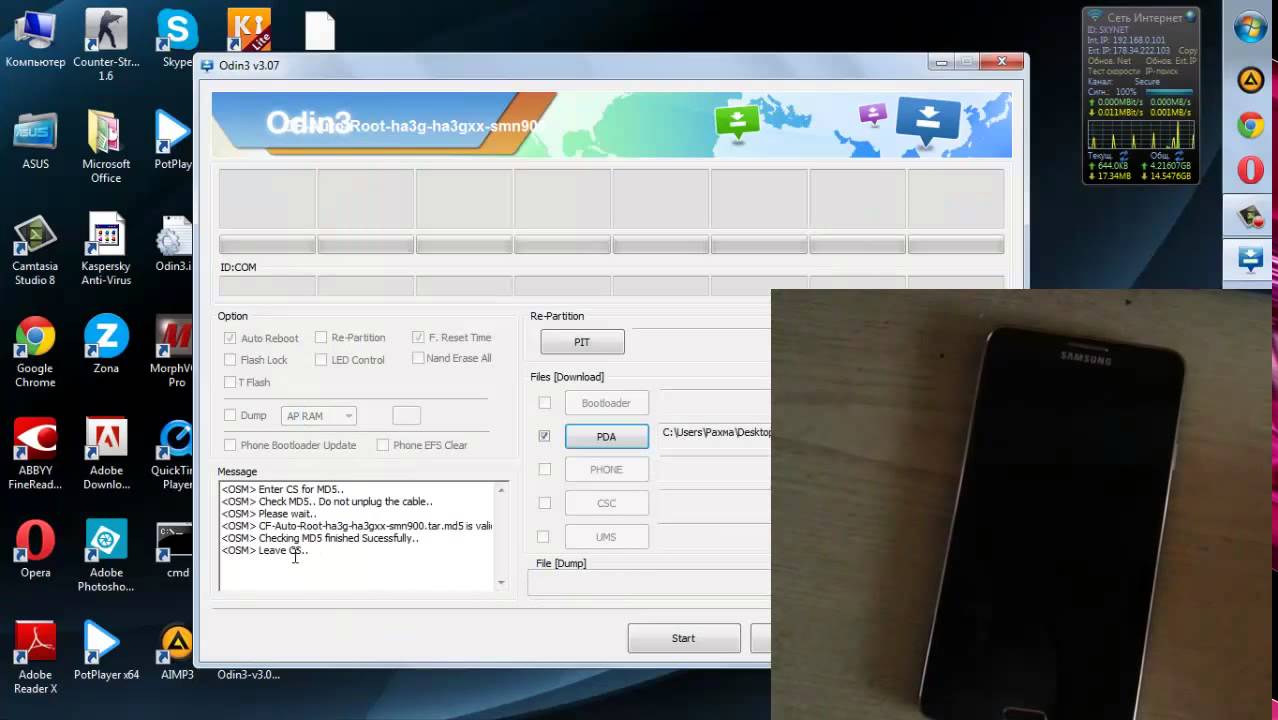Click the Odin3 v3.07 window title
The image size is (1278, 720).
click(x=249, y=65)
